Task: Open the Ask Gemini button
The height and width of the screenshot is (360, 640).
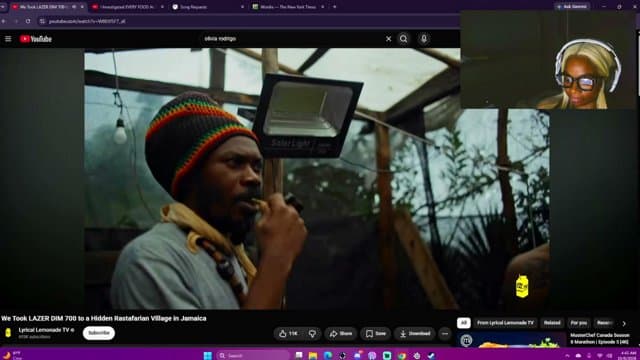Action: (x=572, y=7)
